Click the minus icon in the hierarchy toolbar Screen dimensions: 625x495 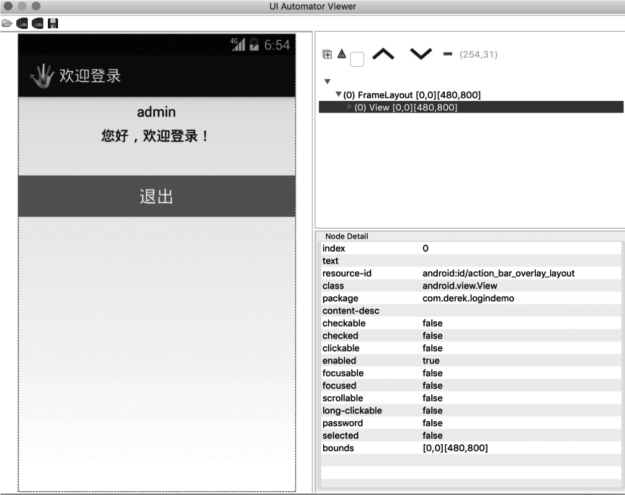coord(448,54)
